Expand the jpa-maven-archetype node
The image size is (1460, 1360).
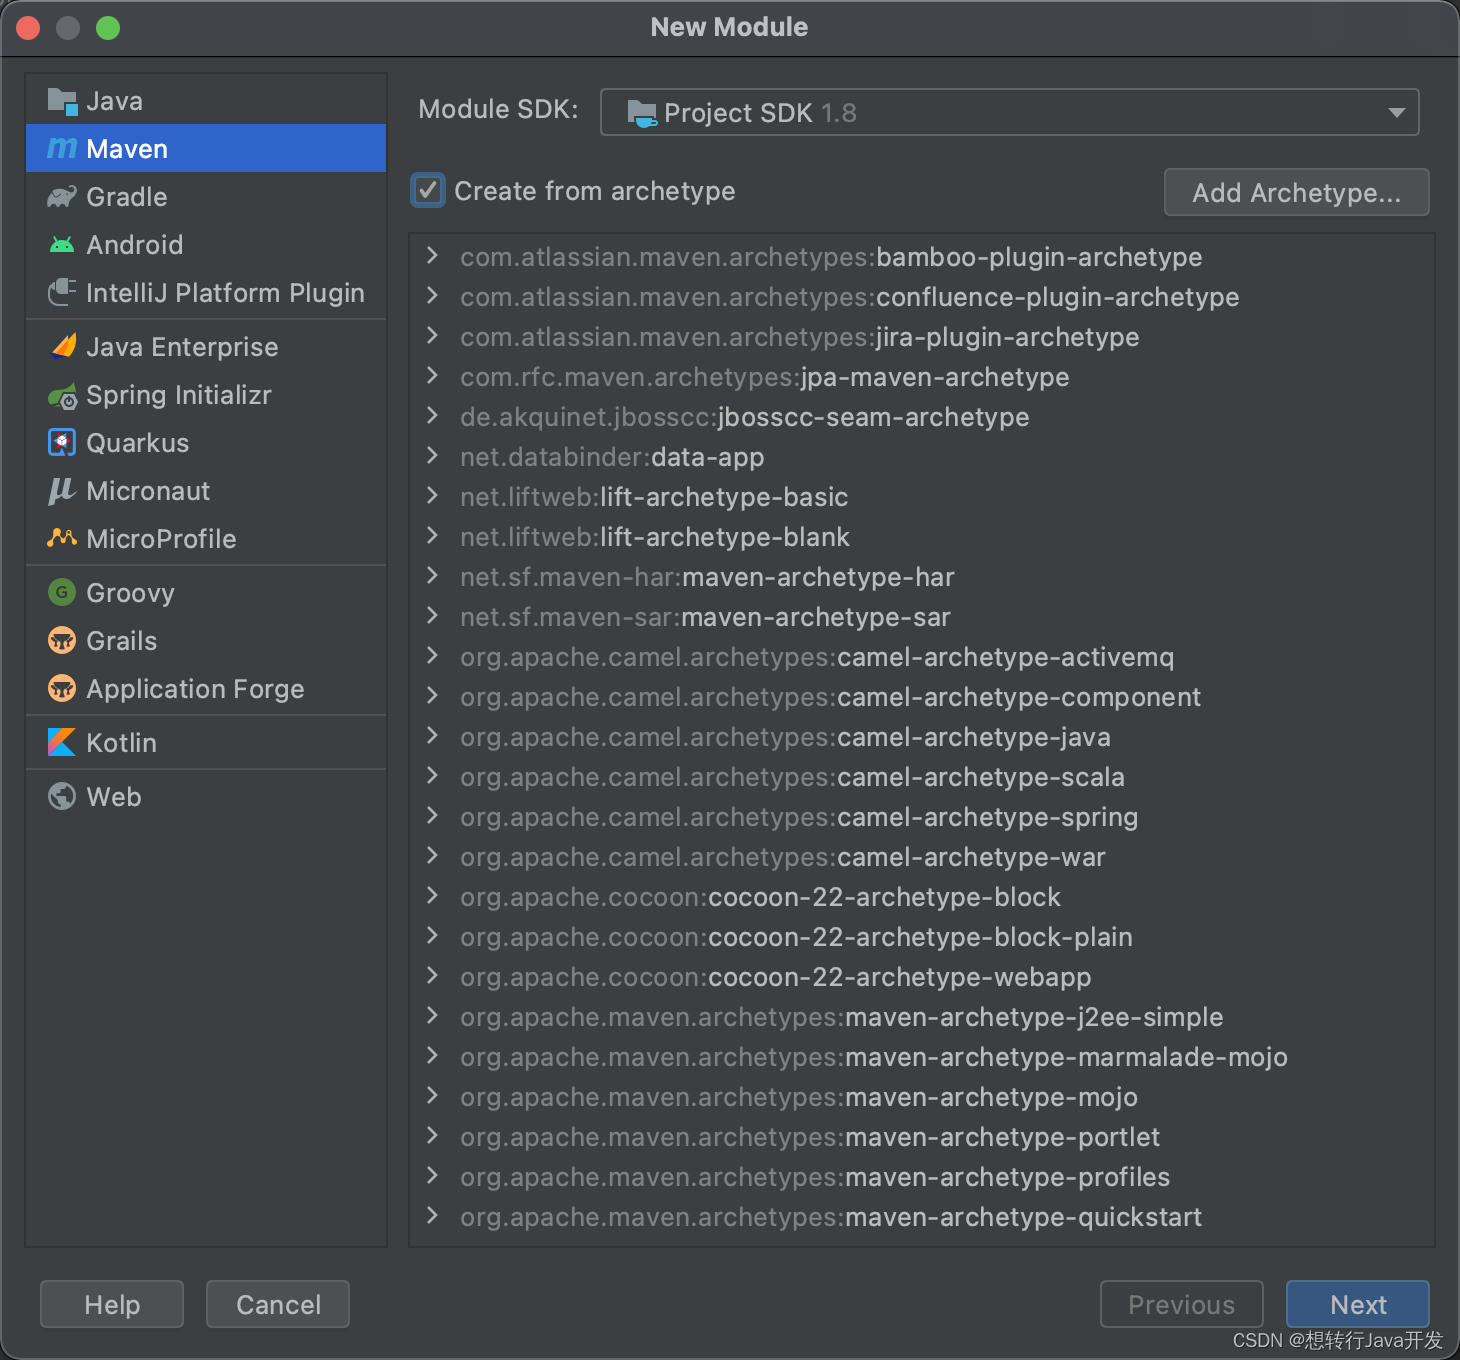pos(432,376)
